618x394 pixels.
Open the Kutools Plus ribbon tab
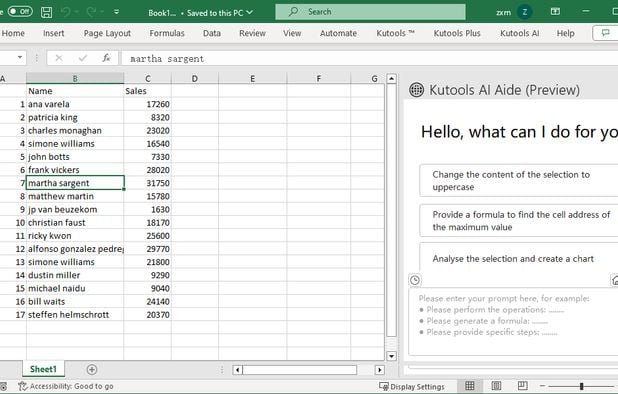coord(457,33)
